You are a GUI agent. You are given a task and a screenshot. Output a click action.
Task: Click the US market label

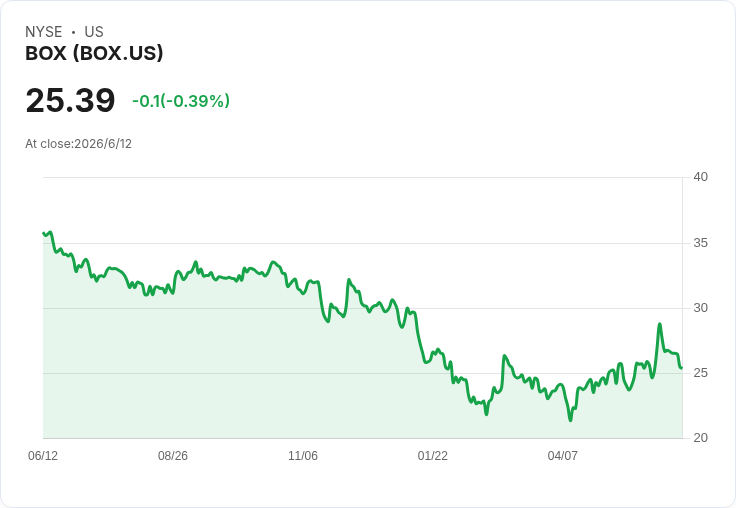coord(94,32)
